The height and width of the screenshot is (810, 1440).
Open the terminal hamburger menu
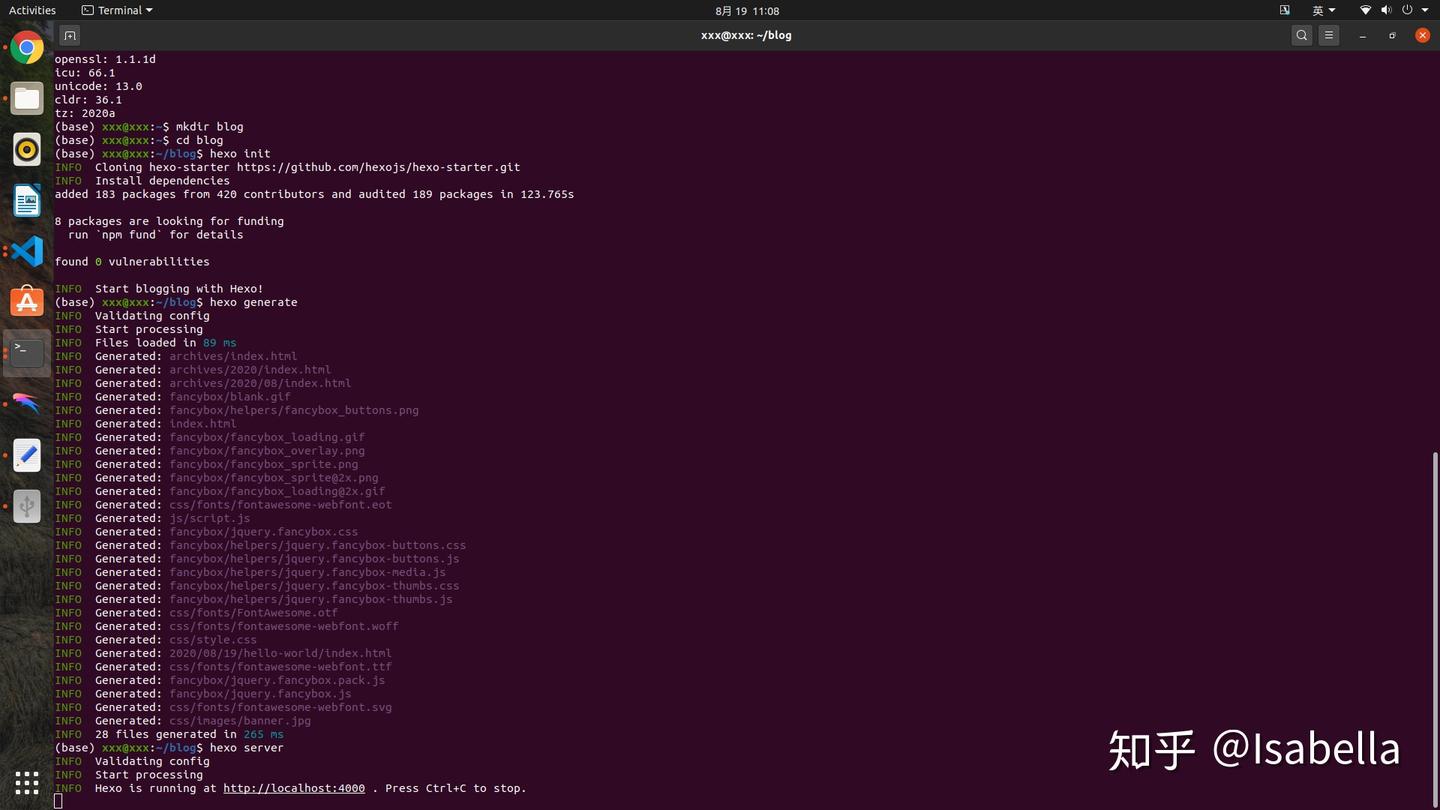pyautogui.click(x=1328, y=35)
